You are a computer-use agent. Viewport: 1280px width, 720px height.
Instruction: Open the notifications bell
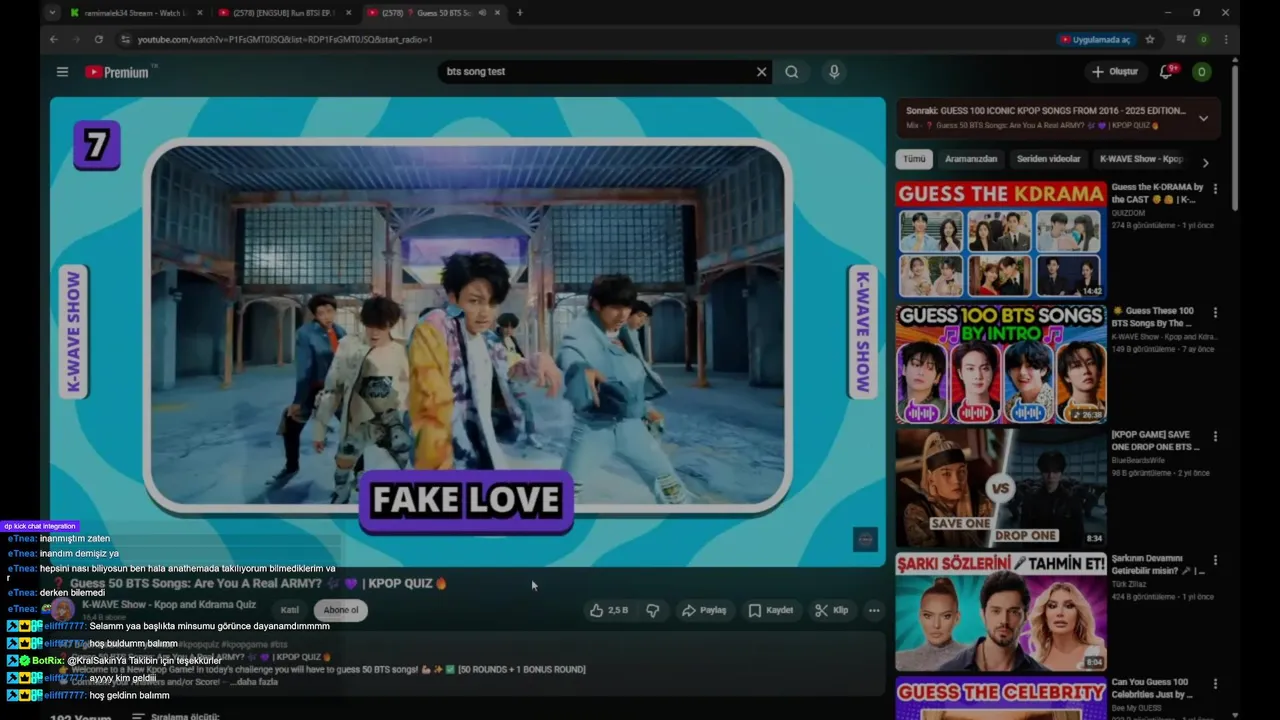pyautogui.click(x=1166, y=72)
